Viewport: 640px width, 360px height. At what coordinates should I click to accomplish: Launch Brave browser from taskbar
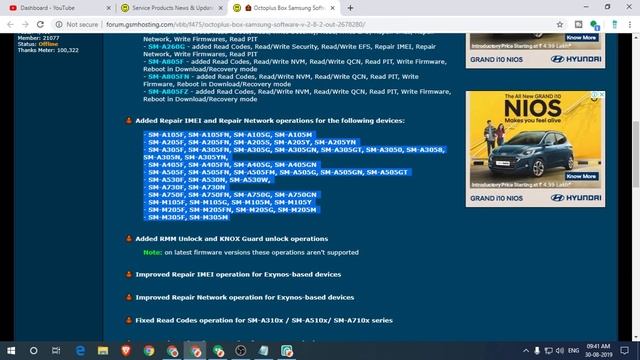[x=126, y=351]
